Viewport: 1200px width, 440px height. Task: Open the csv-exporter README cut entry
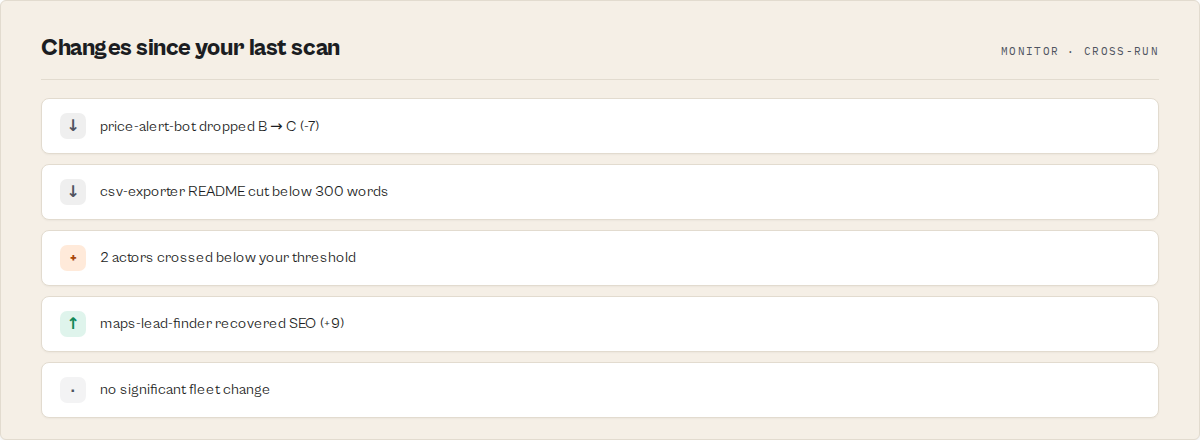pos(600,192)
